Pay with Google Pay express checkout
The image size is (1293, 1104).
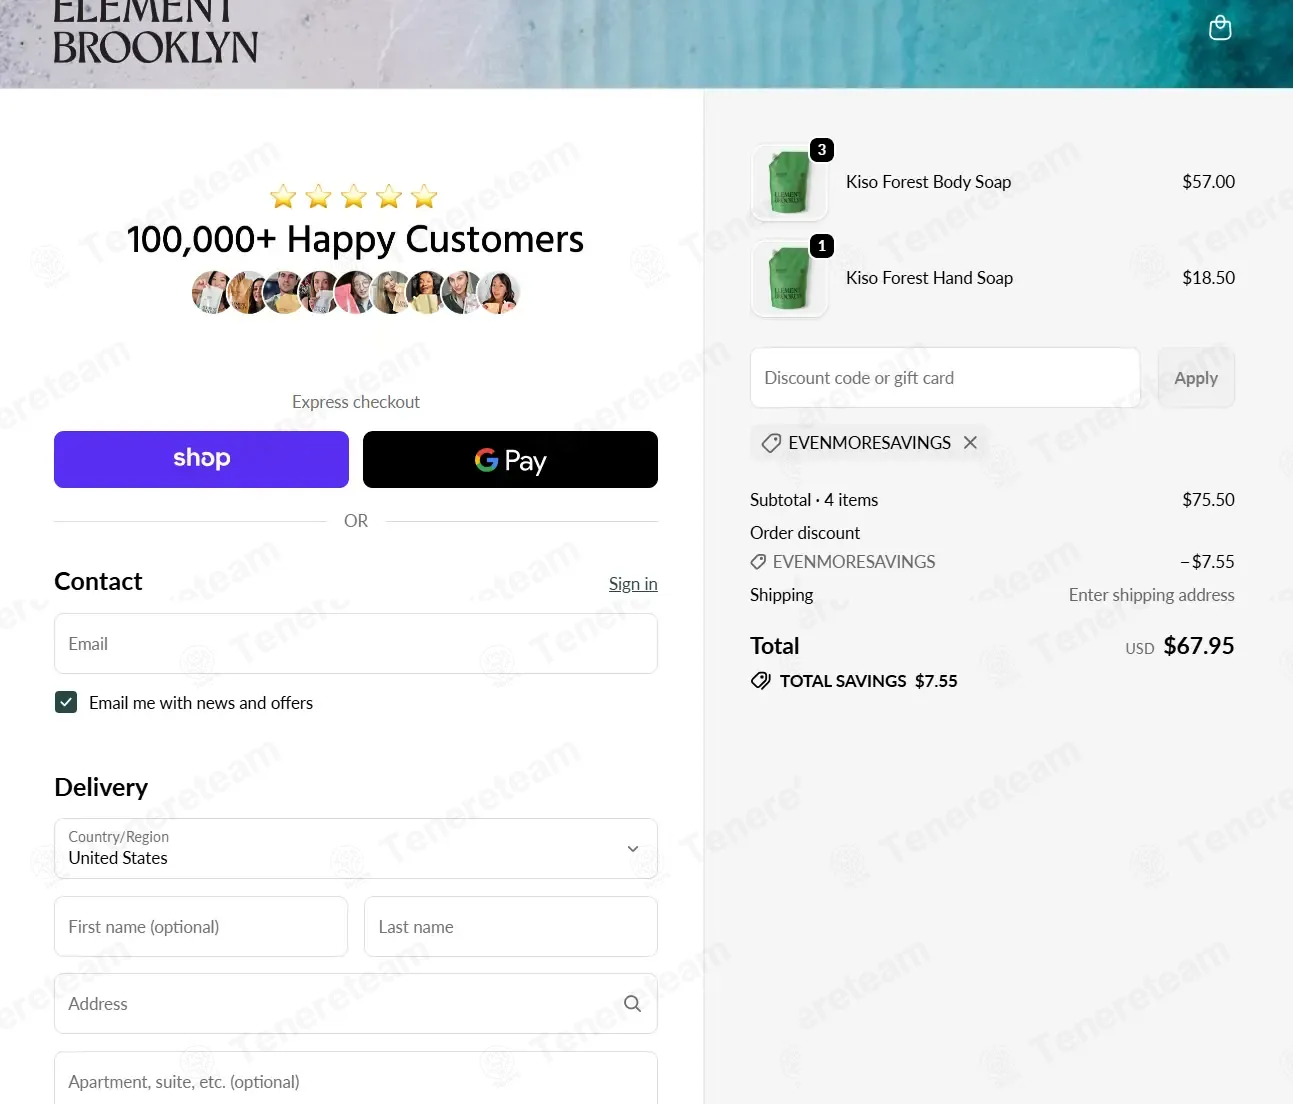tap(510, 460)
